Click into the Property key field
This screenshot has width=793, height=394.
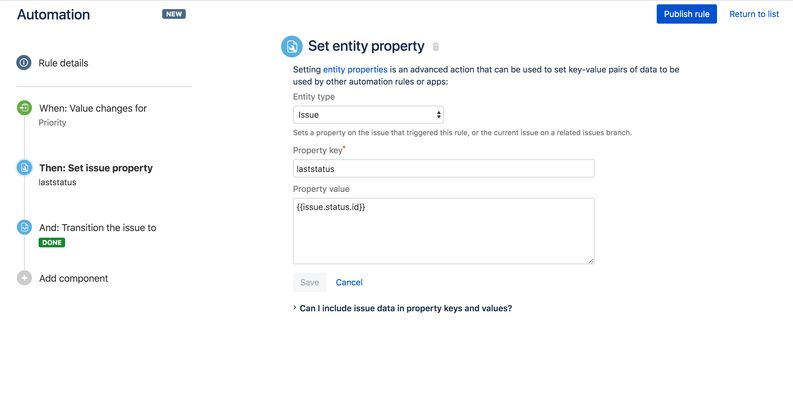click(x=444, y=168)
